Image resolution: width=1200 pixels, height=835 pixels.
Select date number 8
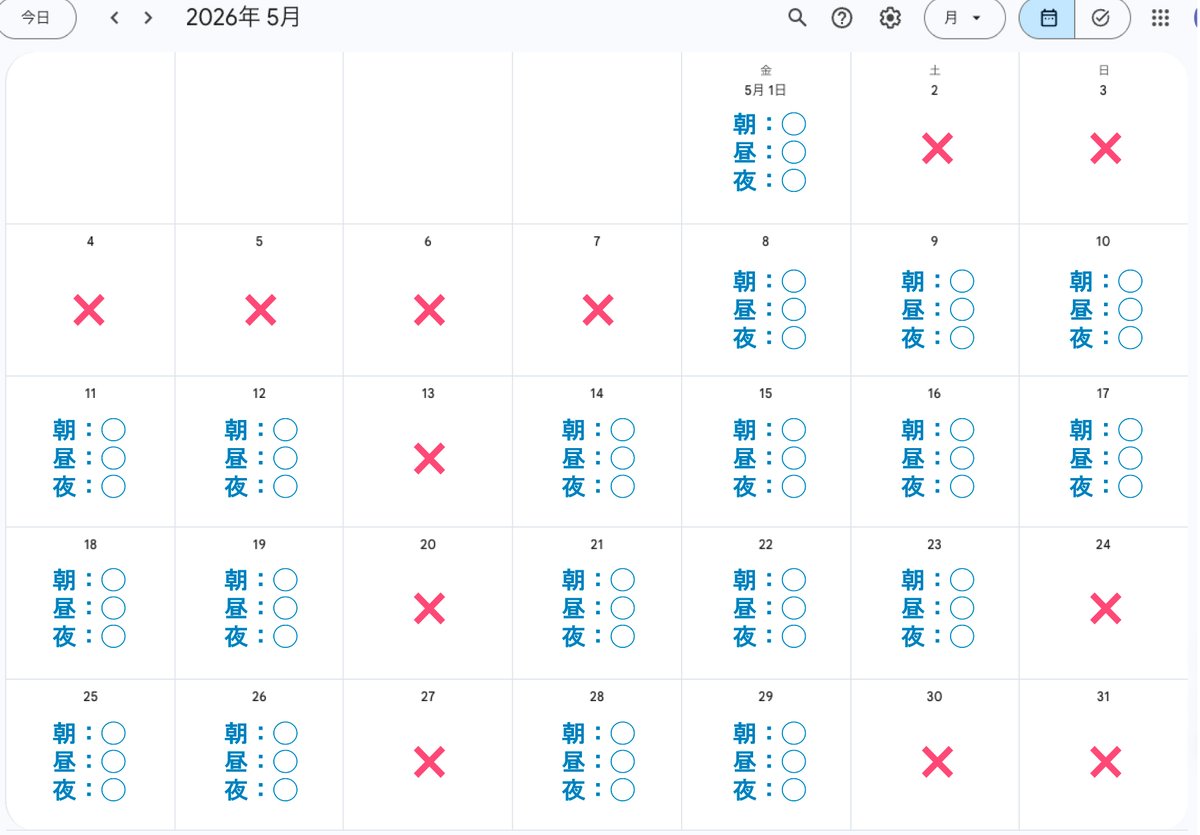click(x=766, y=242)
